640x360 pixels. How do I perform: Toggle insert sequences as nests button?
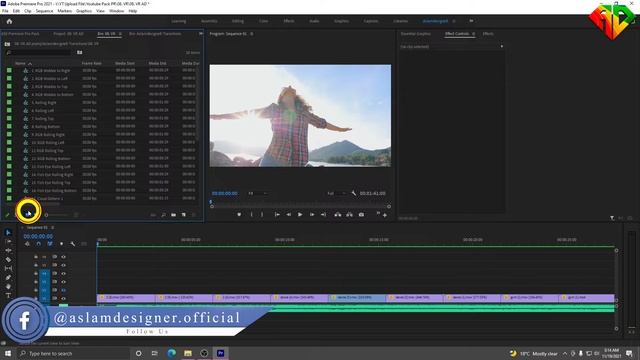(27, 244)
